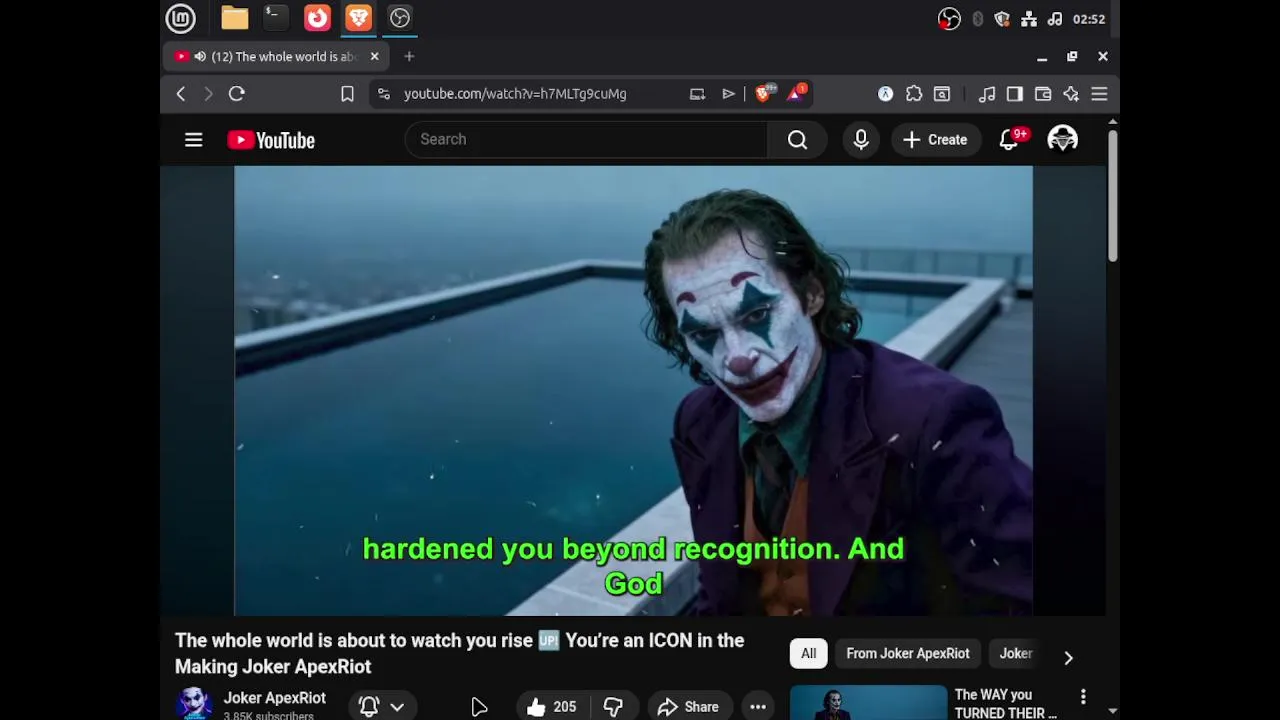The image size is (1280, 720).
Task: Submit search with magnifier button
Action: click(797, 140)
